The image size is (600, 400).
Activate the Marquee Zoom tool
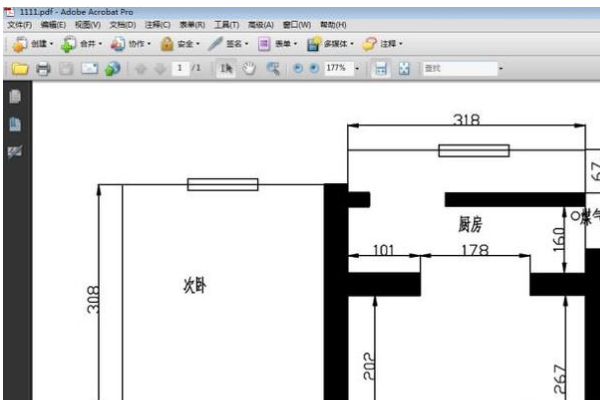point(272,69)
